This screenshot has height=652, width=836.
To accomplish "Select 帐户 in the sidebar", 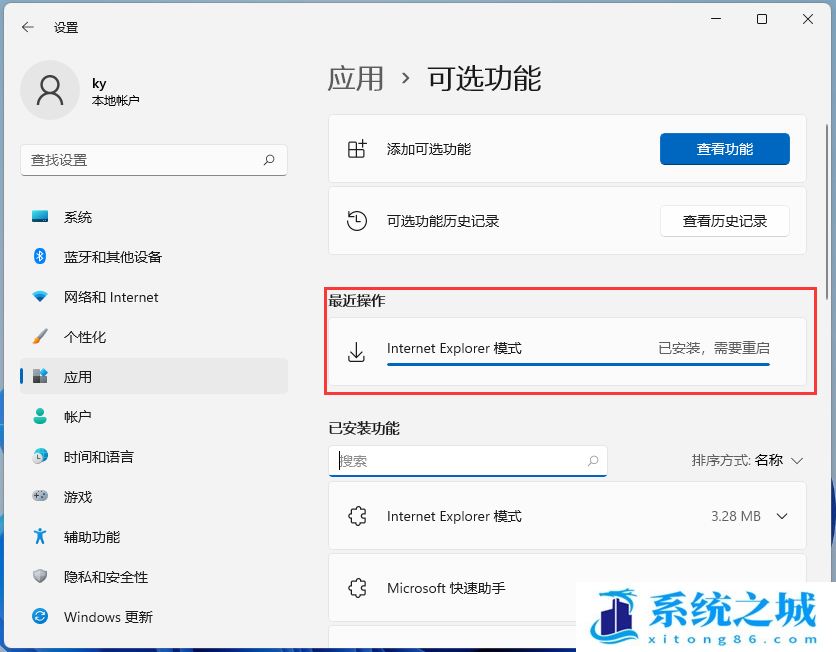I will tap(78, 417).
